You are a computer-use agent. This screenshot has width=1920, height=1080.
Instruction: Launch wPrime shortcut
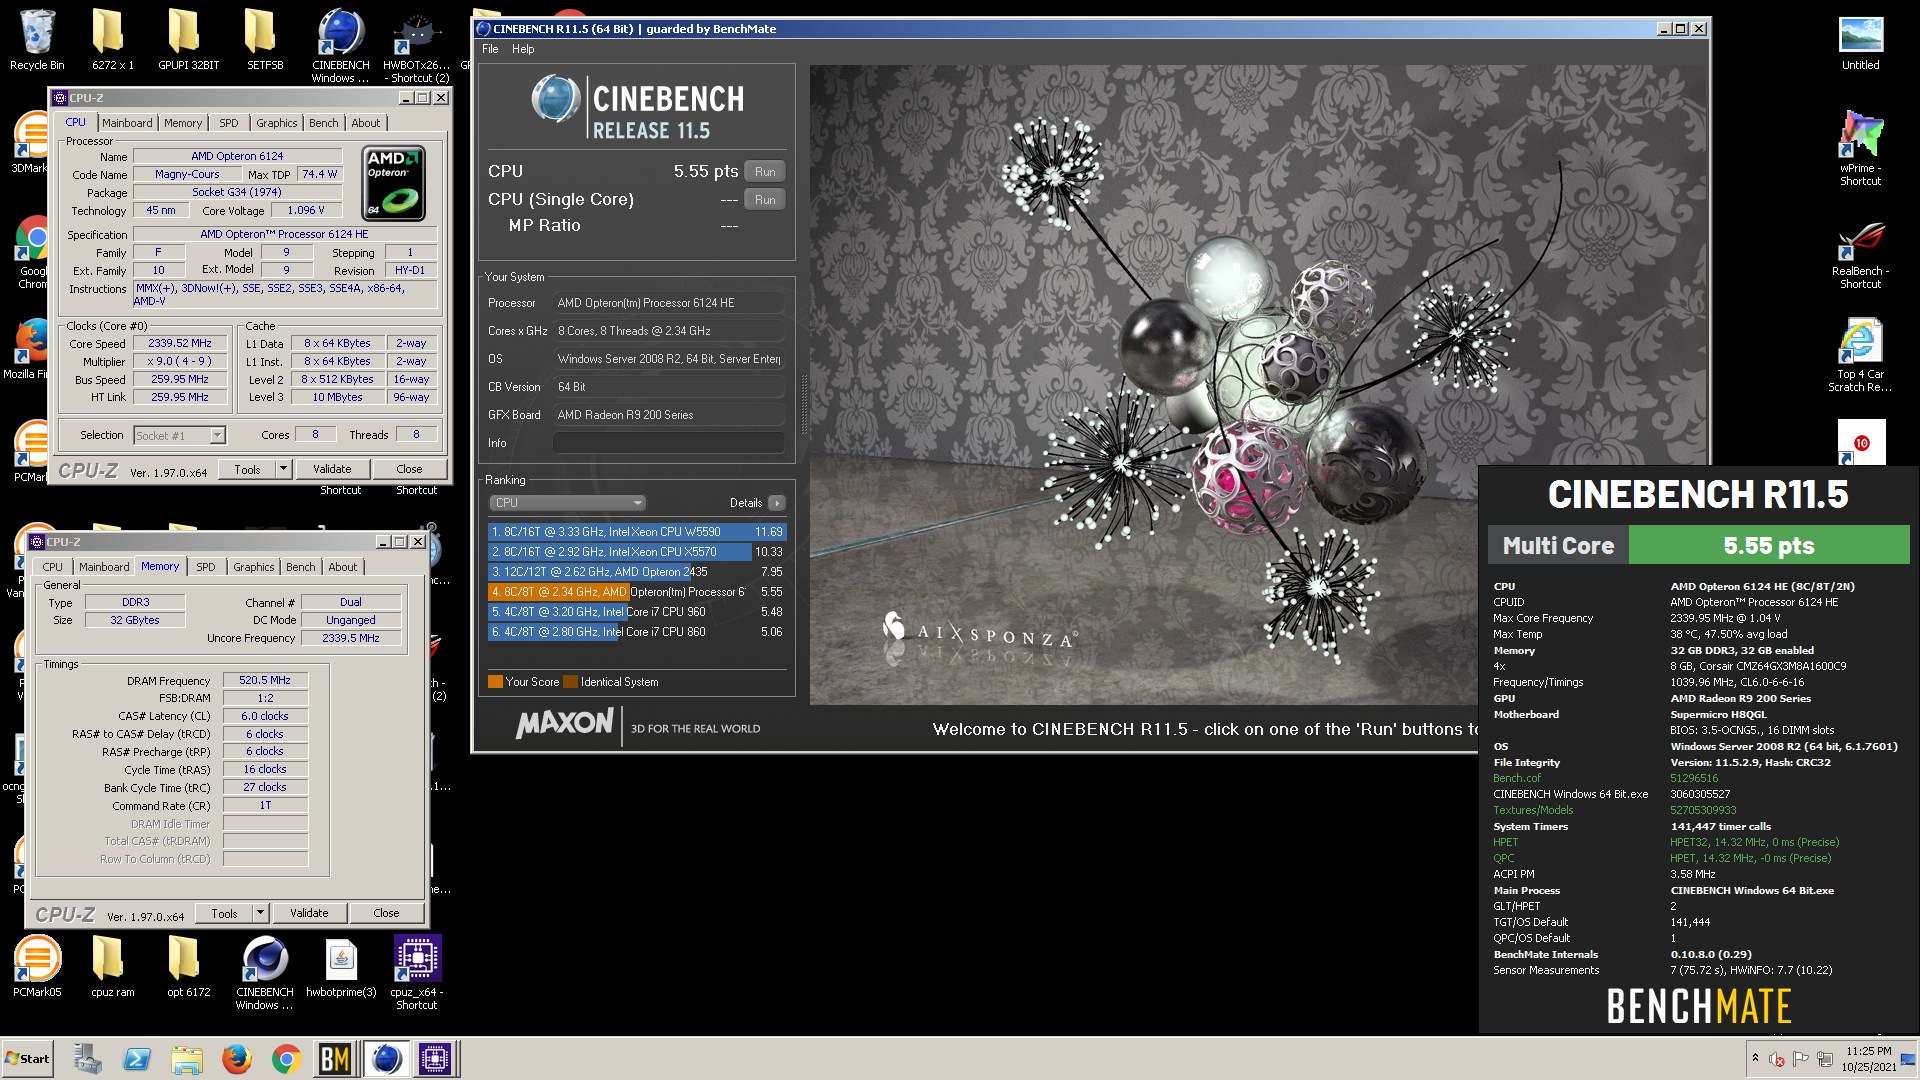(x=1860, y=148)
